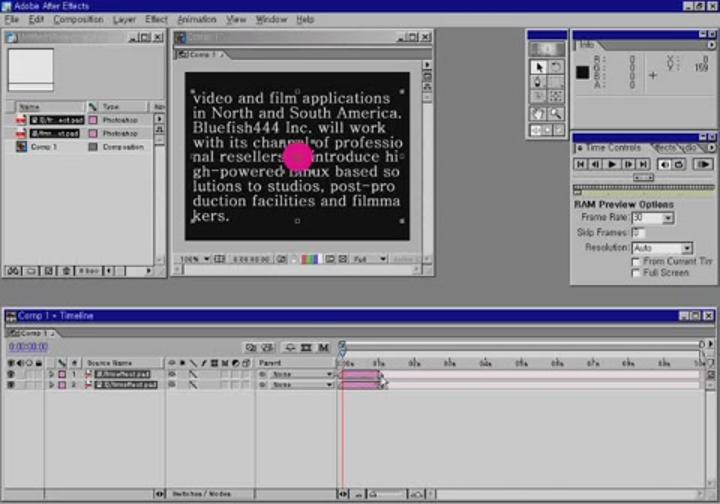
Task: Start RAM Preview in Time Controls
Action: pyautogui.click(x=703, y=164)
